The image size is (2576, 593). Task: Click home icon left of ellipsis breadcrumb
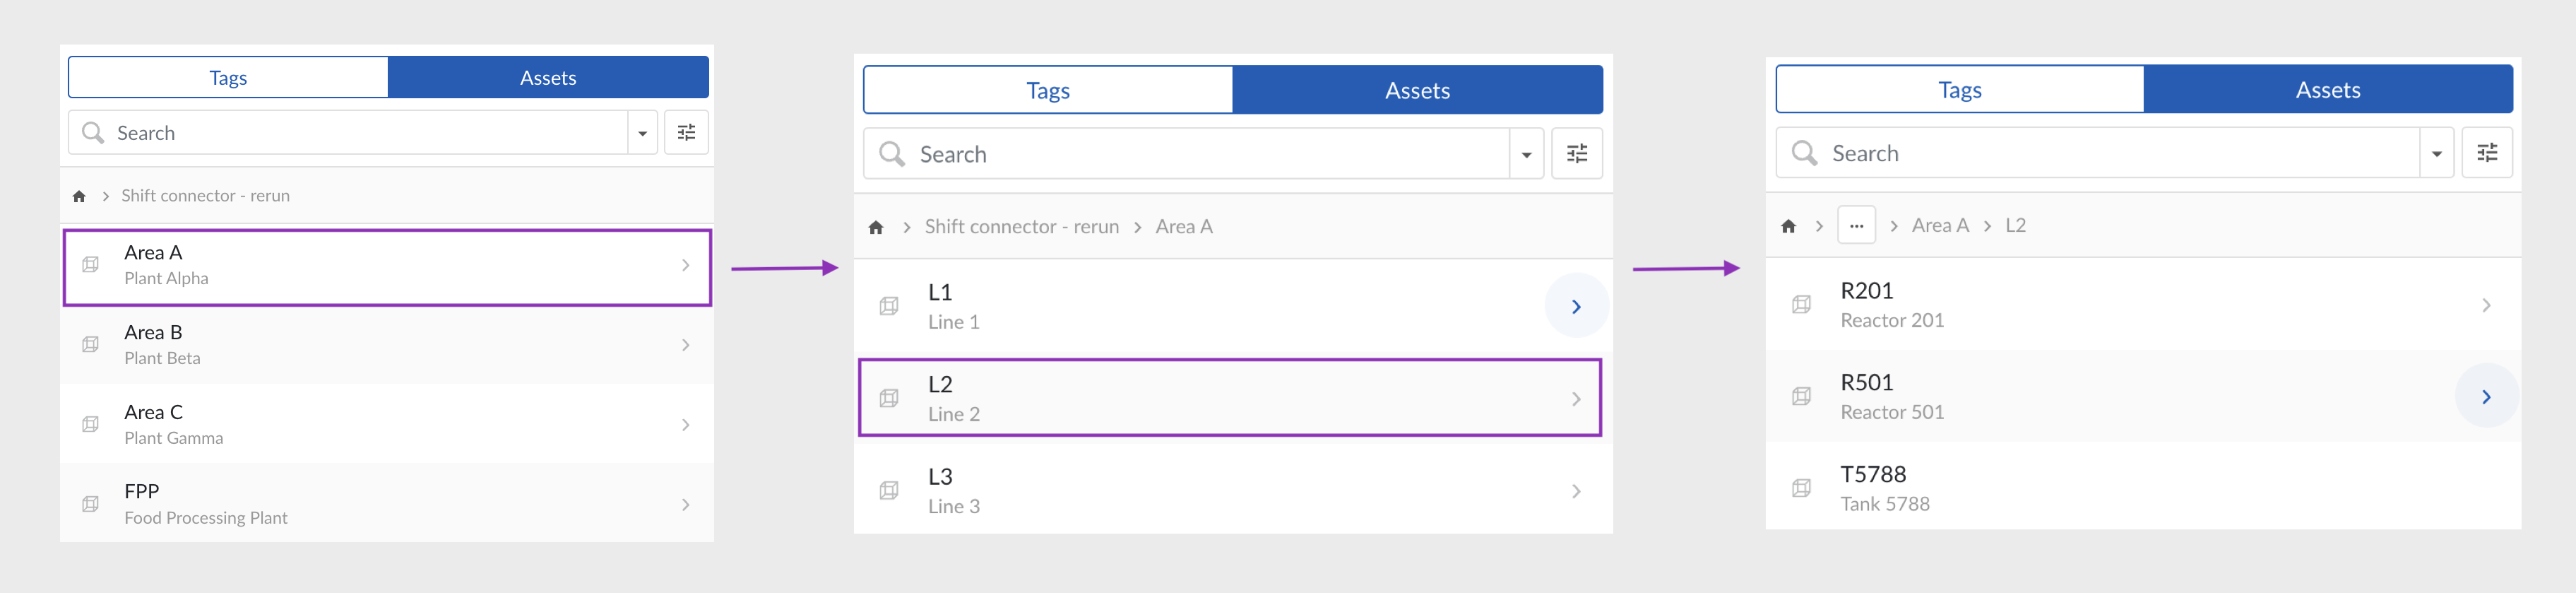point(1788,226)
